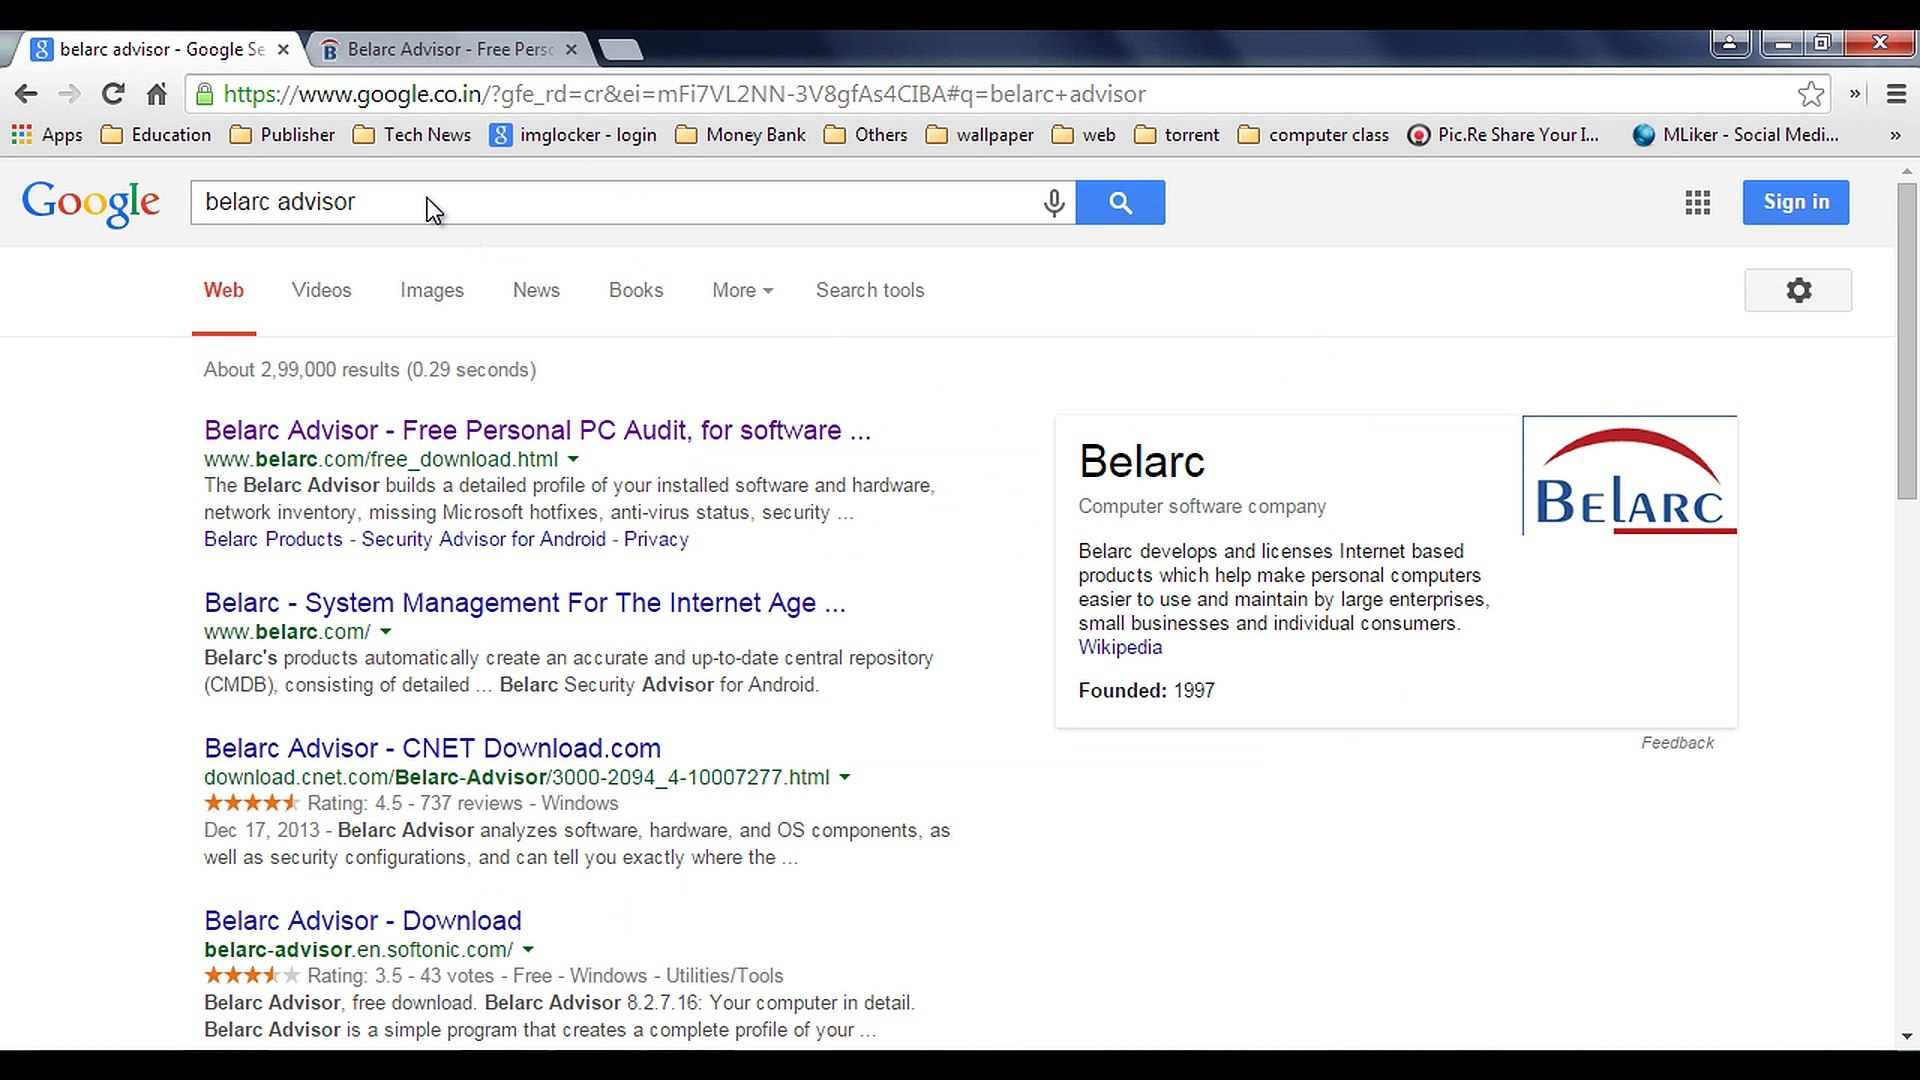This screenshot has width=1920, height=1080.
Task: Open the home page icon
Action: 157,94
